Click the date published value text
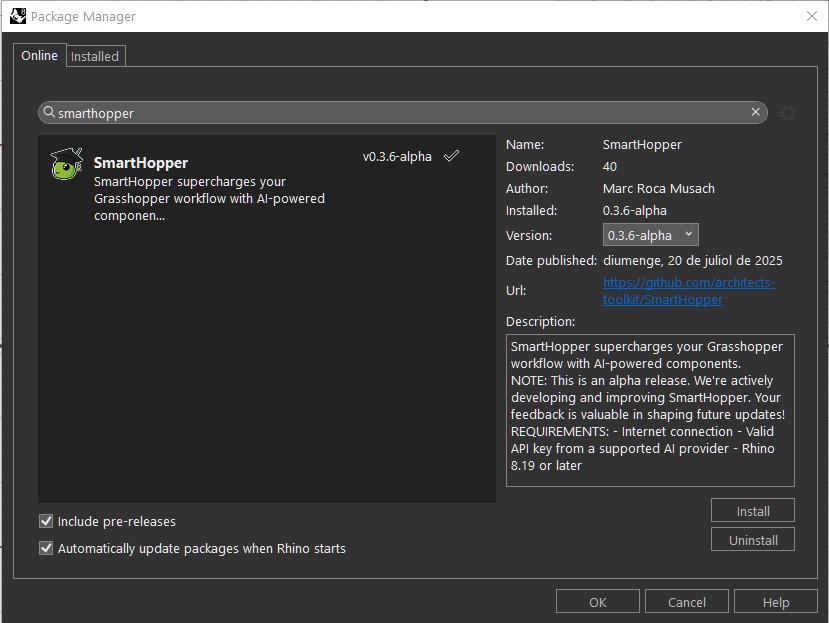829x623 pixels. point(693,261)
